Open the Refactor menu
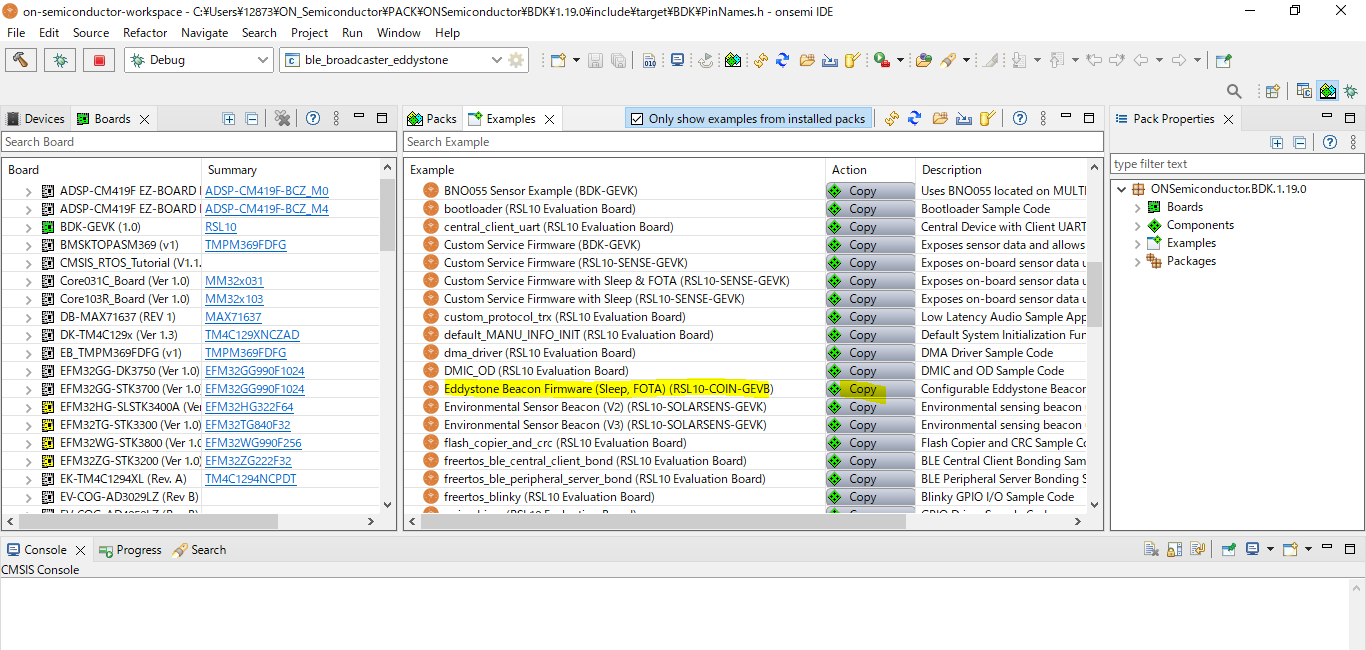The width and height of the screenshot is (1366, 650). point(145,32)
